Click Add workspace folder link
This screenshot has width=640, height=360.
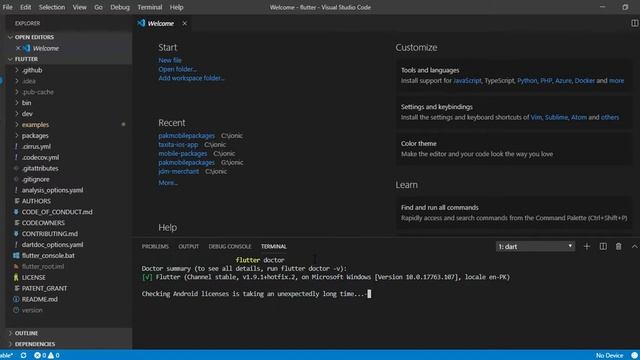(191, 78)
